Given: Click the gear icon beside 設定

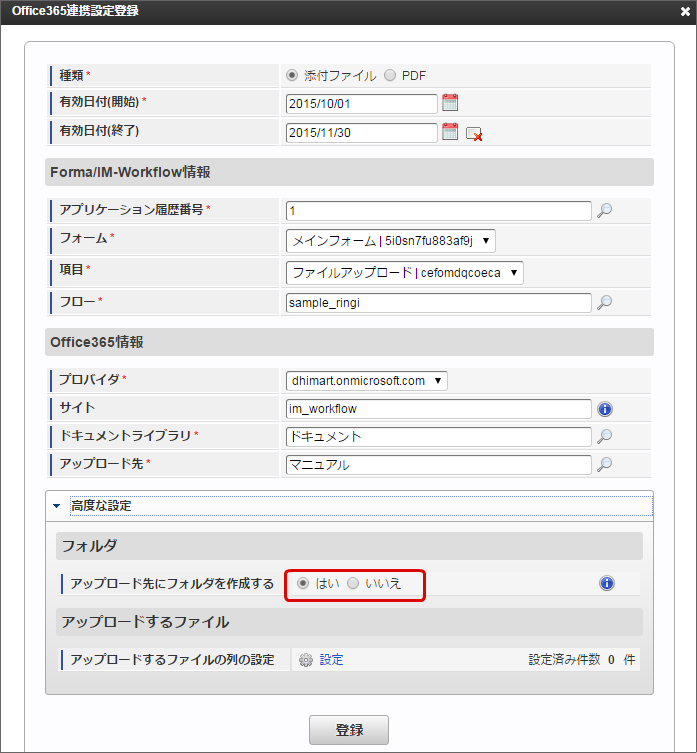Looking at the screenshot, I should (306, 660).
